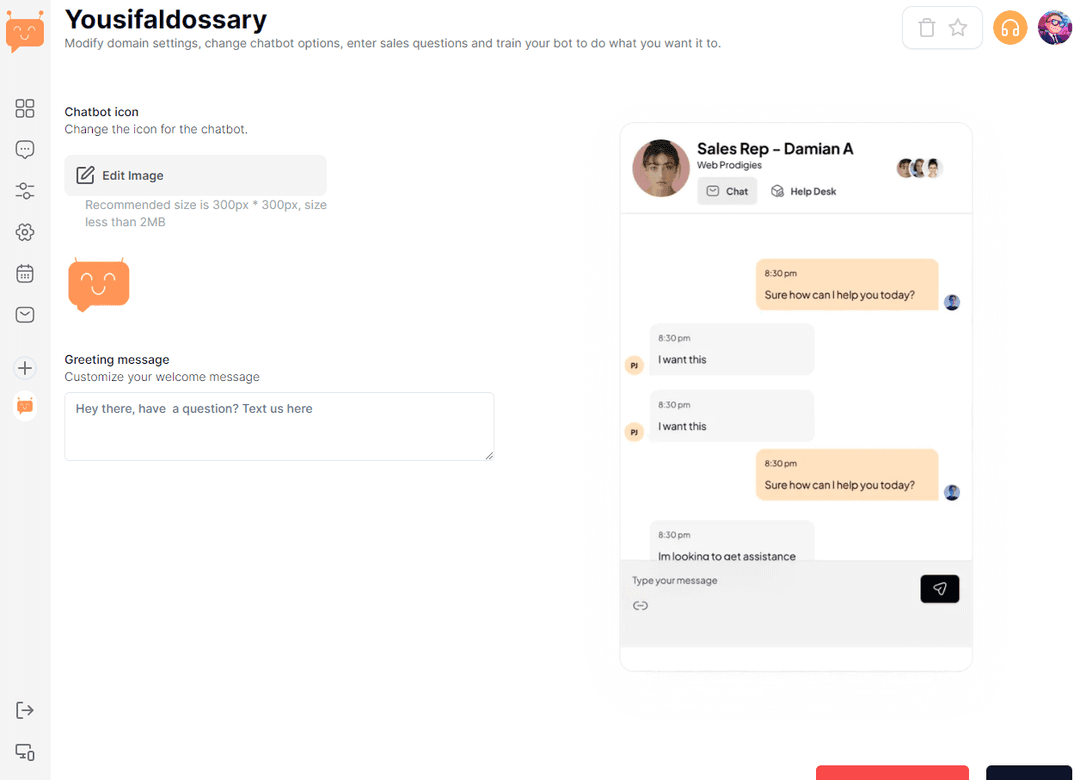This screenshot has width=1080, height=780.
Task: Open the settings gear icon
Action: [x=25, y=232]
